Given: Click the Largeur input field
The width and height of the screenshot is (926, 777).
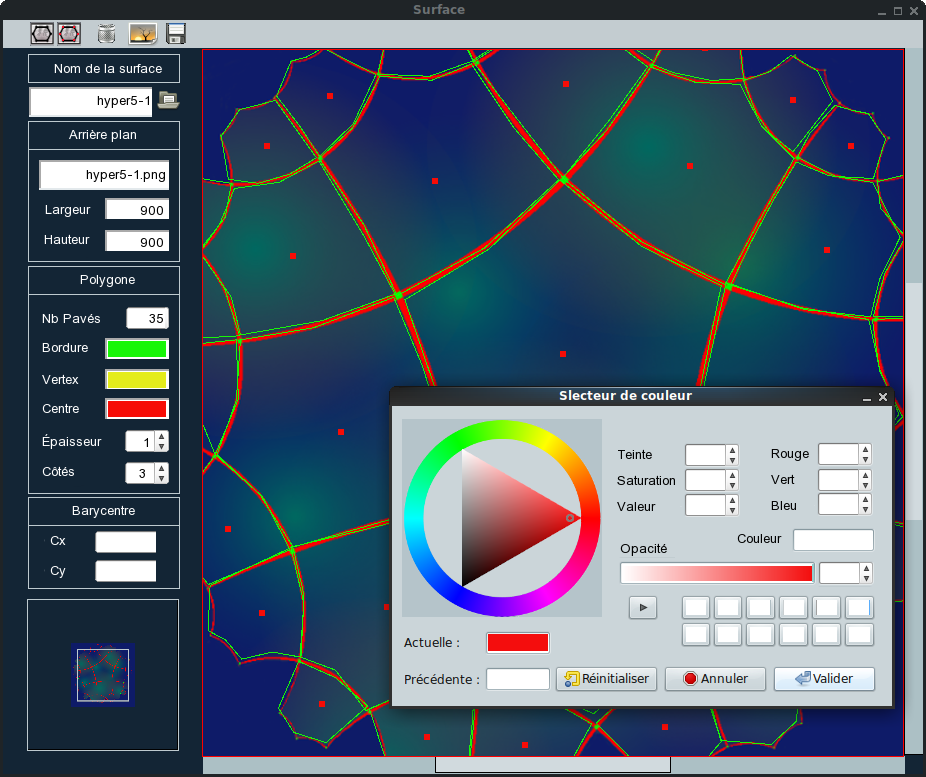Looking at the screenshot, I should (137, 210).
